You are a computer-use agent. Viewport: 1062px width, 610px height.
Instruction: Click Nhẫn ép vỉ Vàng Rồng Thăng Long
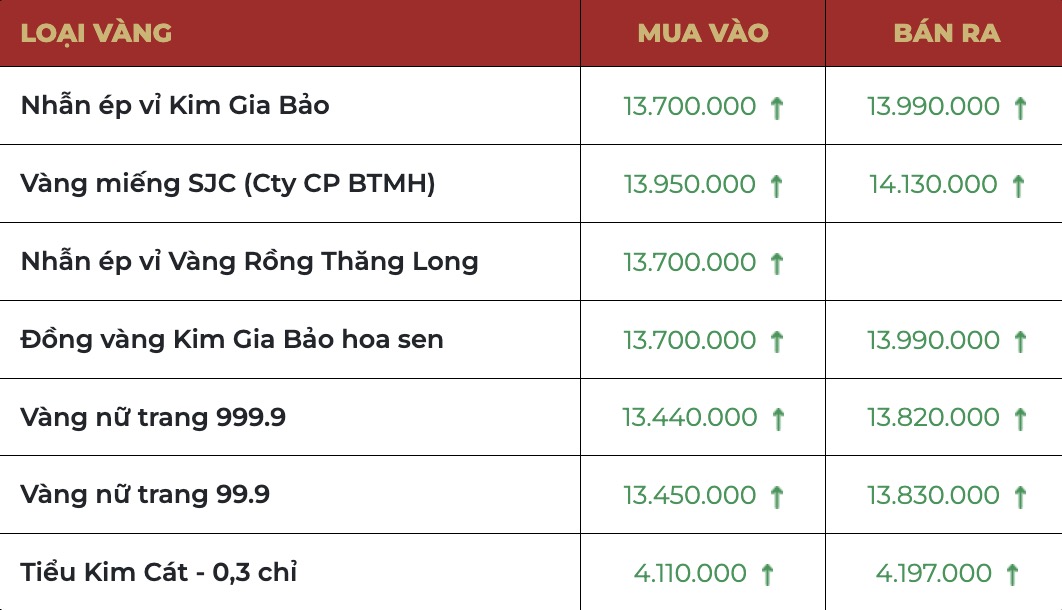249,262
